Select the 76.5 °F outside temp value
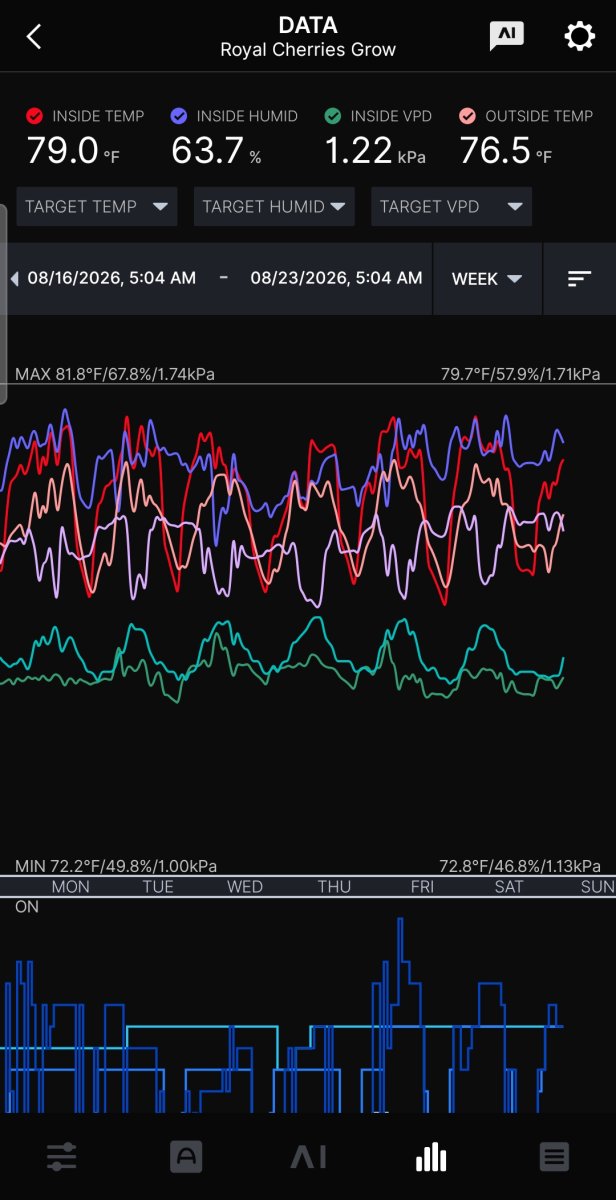Screen dimensions: 616x1200 click(x=506, y=151)
